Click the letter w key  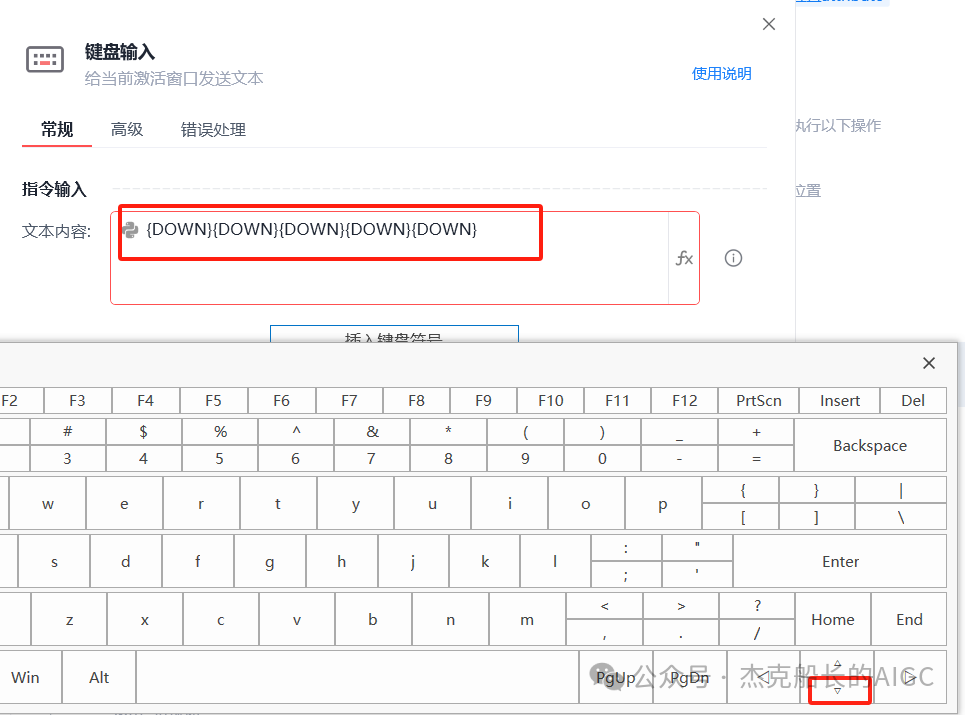pyautogui.click(x=47, y=503)
